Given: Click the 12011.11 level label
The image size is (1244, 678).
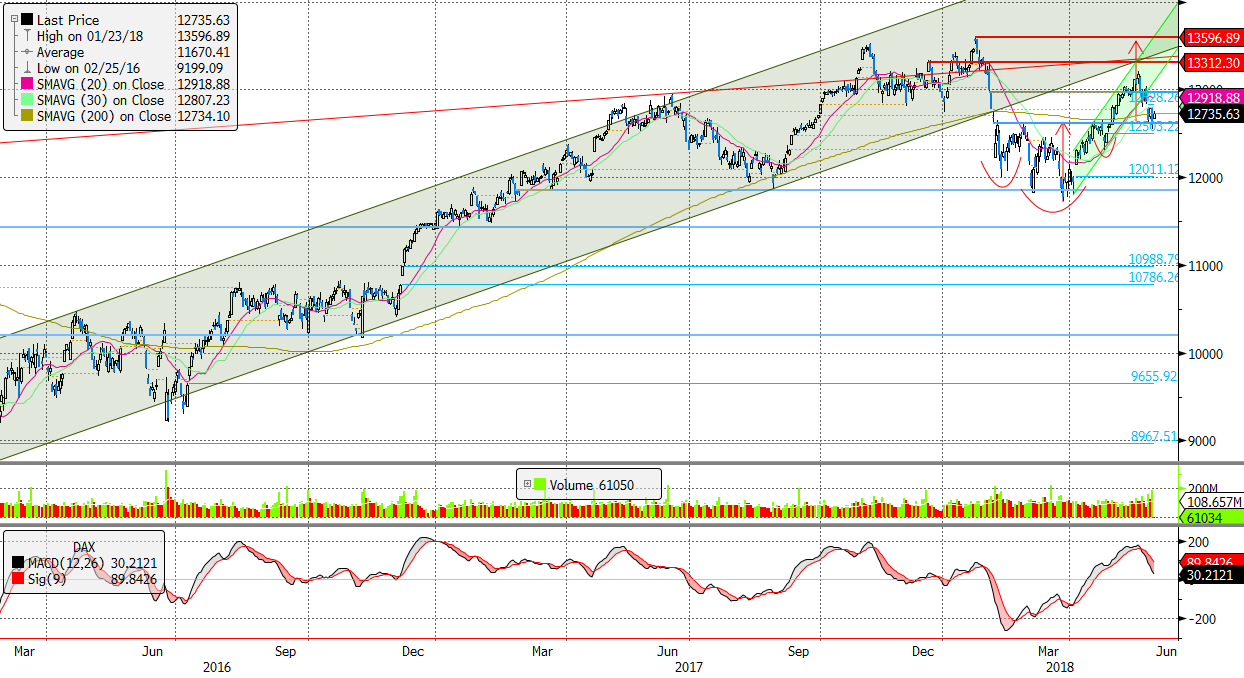Looking at the screenshot, I should [1153, 170].
